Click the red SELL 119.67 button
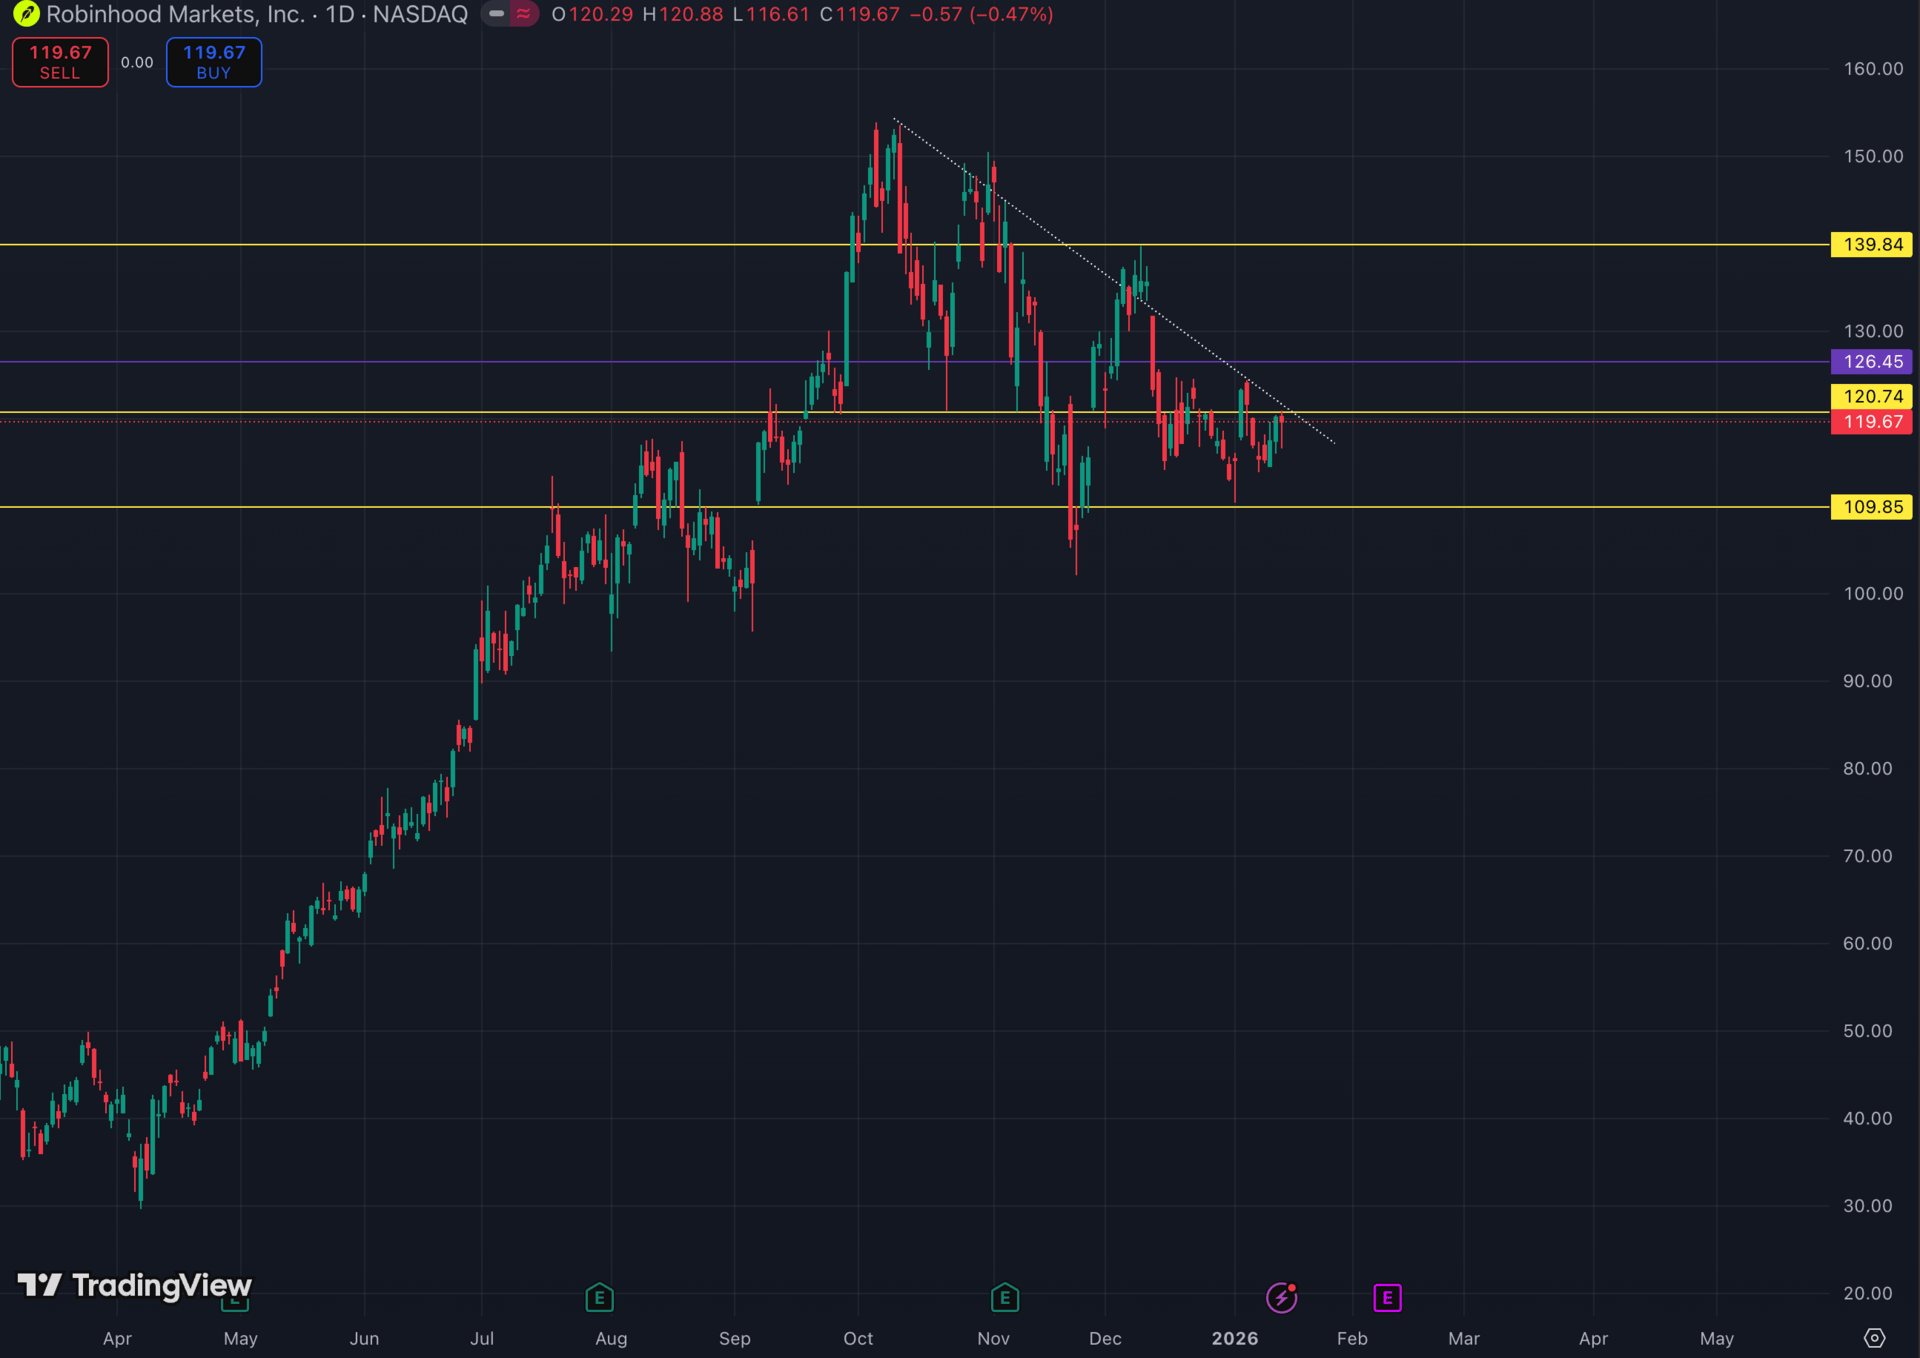This screenshot has width=1920, height=1358. coord(60,62)
